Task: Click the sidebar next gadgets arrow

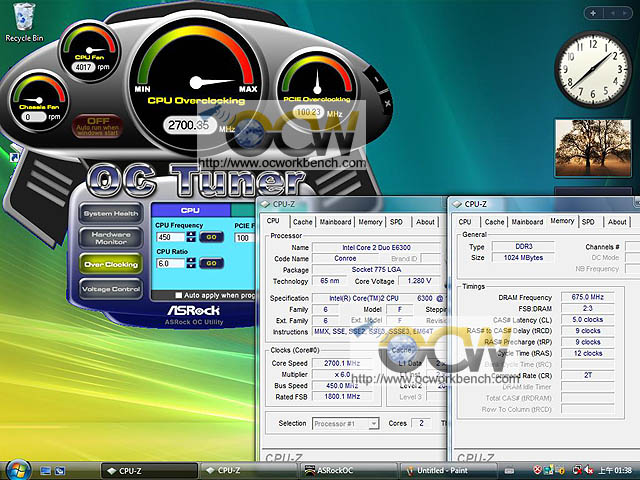Action: 624,13
